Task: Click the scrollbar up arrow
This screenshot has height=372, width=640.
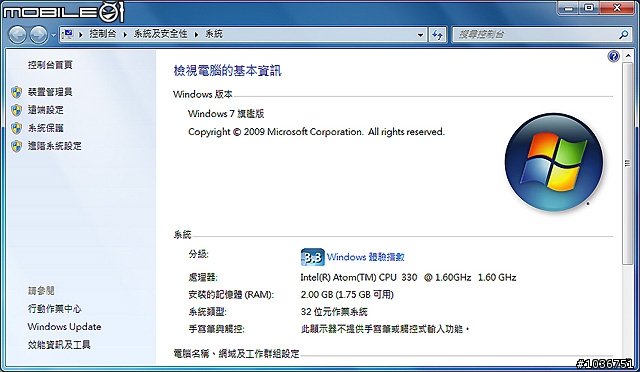Action: (x=627, y=56)
